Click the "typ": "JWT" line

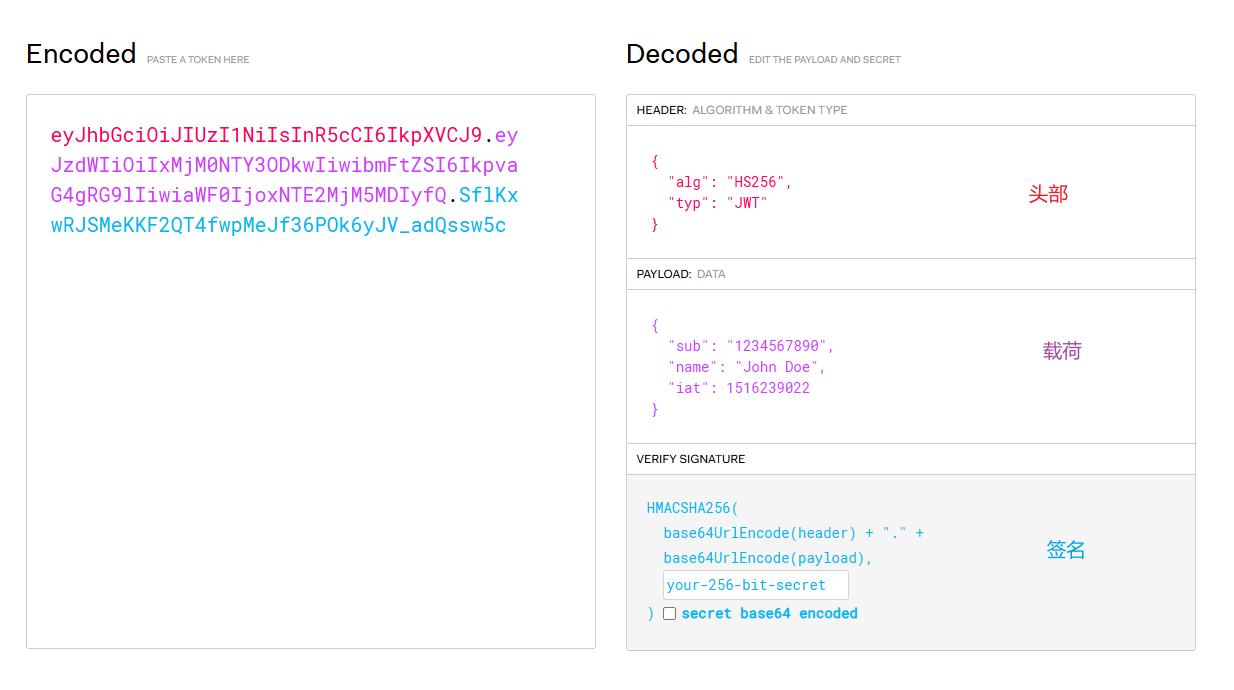tap(717, 203)
